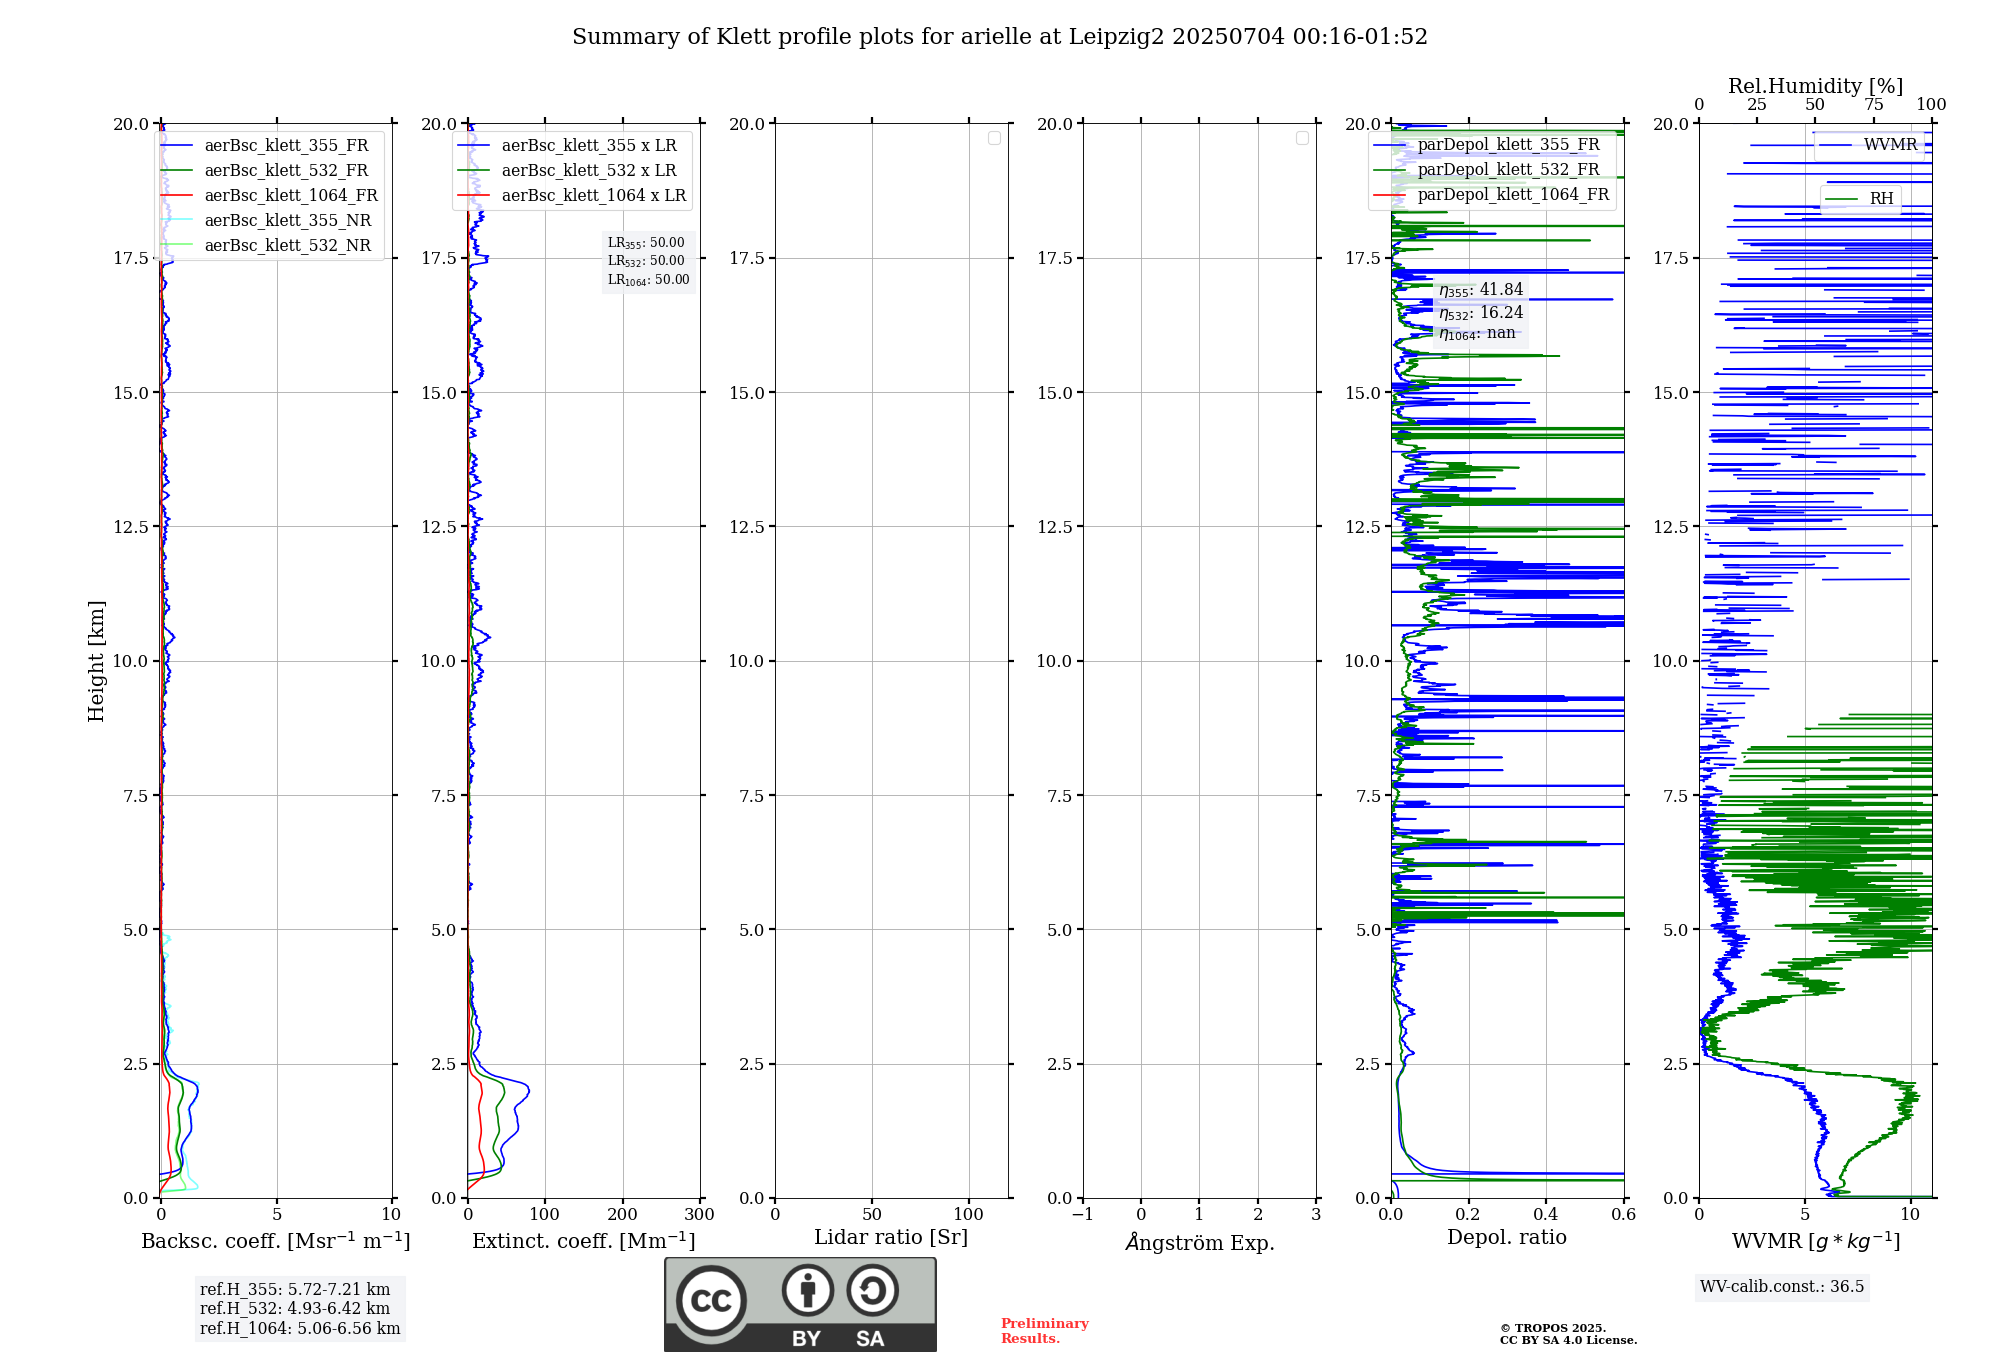Click the LR355: 50.00 annotation
The width and height of the screenshot is (2000, 1360).
click(x=646, y=243)
